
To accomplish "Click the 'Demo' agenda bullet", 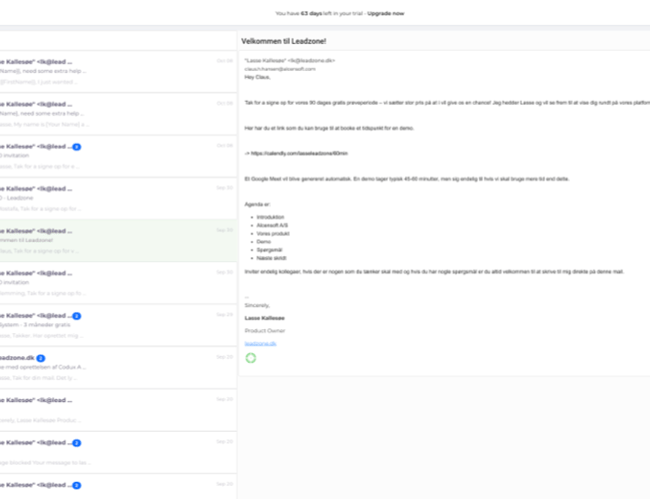I will point(264,242).
